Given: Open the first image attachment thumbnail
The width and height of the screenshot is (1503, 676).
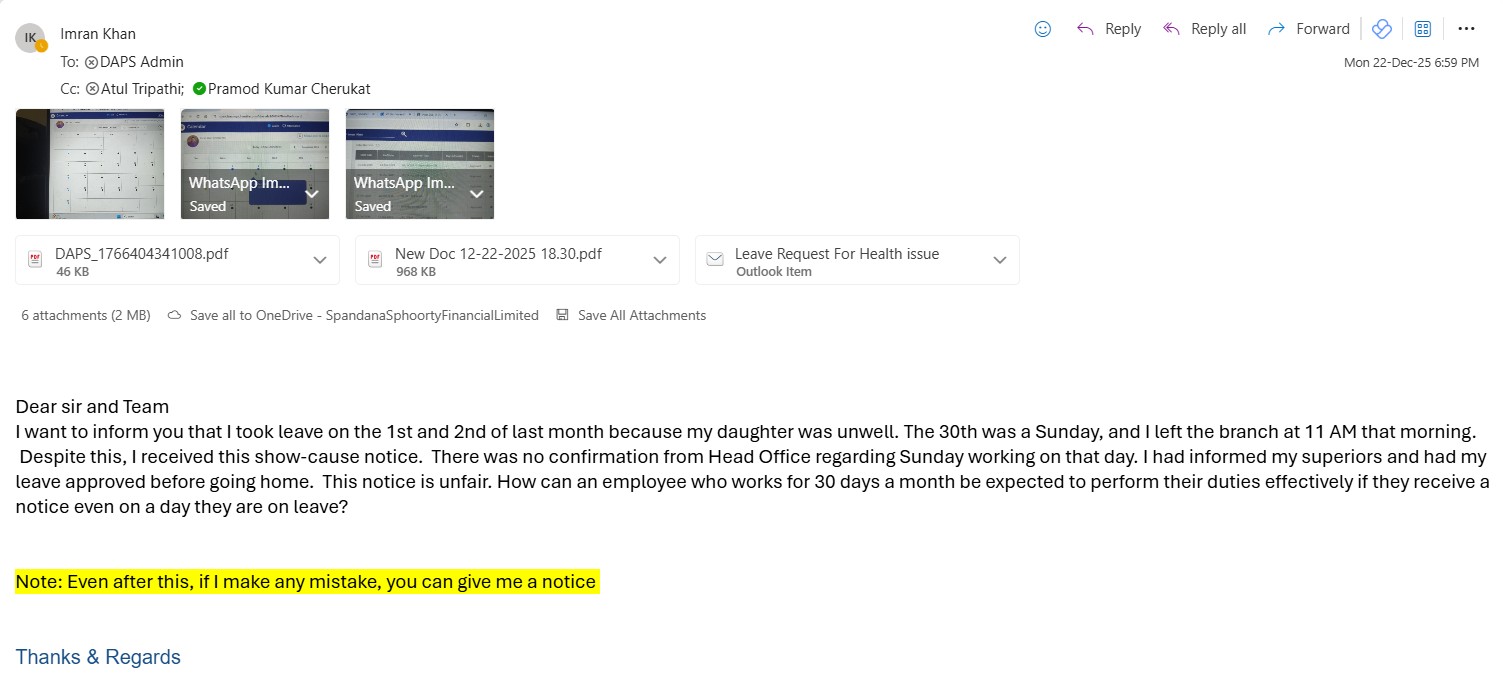Looking at the screenshot, I should point(90,164).
